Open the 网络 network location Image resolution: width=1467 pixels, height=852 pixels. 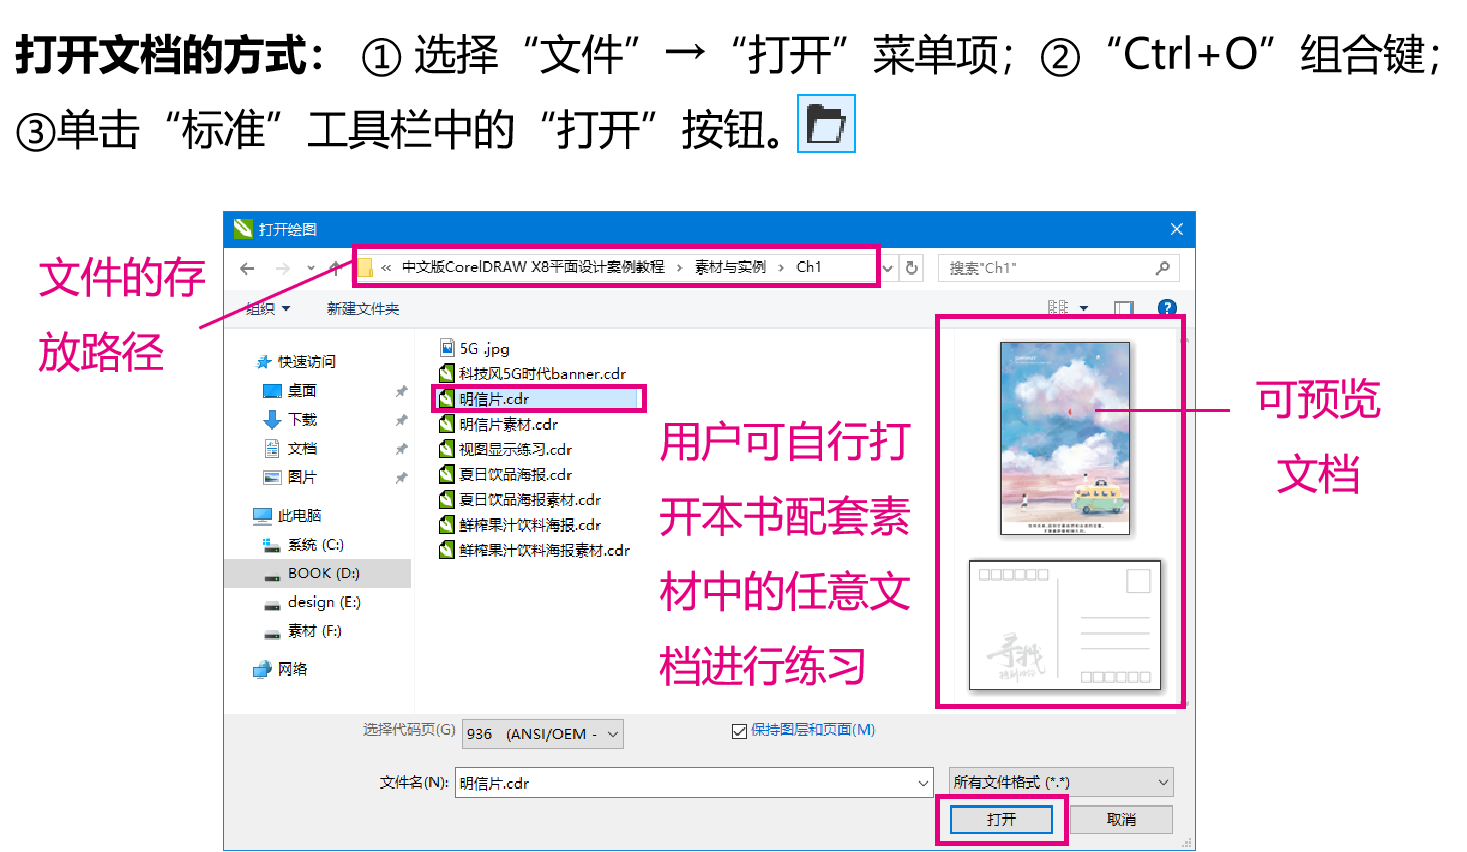(292, 669)
